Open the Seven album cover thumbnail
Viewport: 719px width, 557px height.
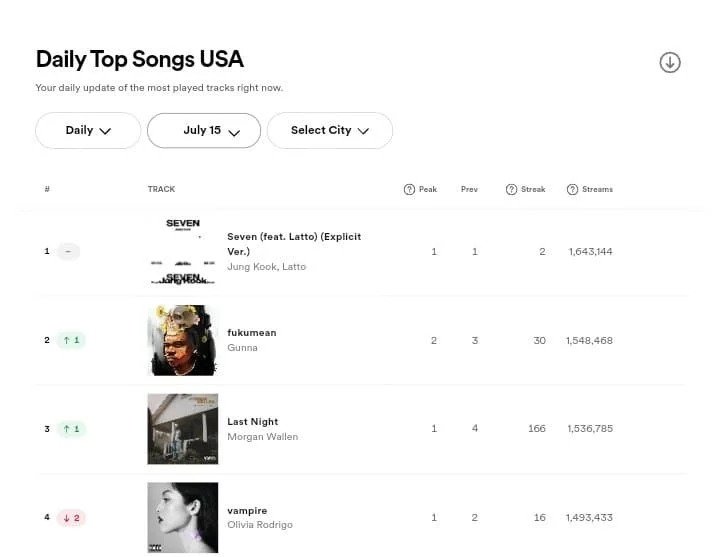[x=183, y=251]
